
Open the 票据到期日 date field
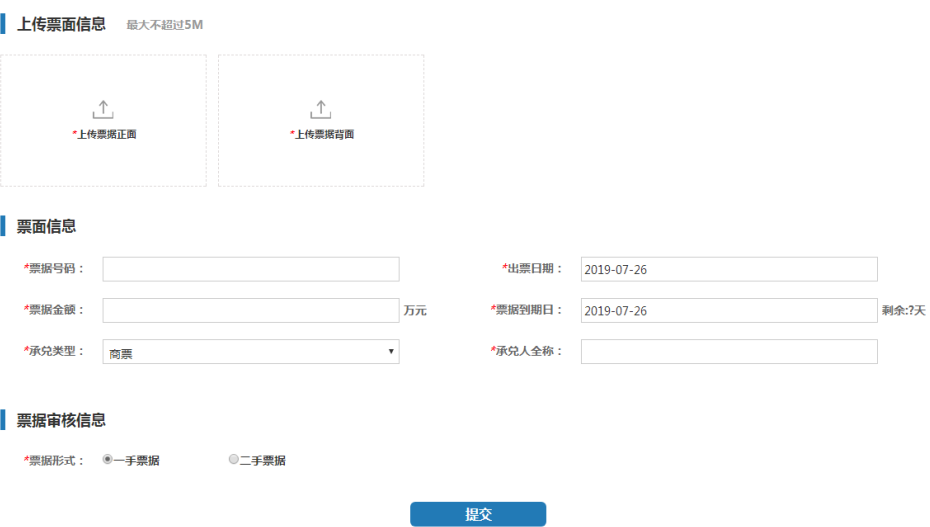tap(728, 311)
